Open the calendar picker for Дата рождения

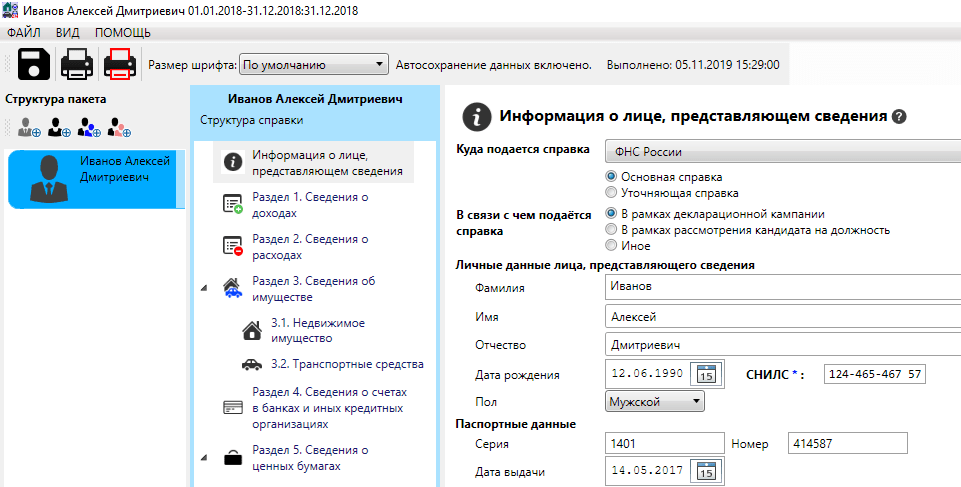(x=706, y=373)
